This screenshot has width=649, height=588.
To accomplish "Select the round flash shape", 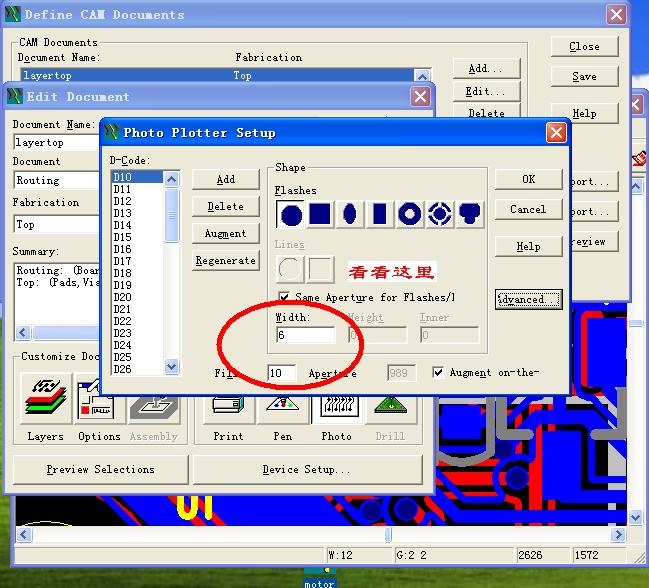I will click(291, 214).
